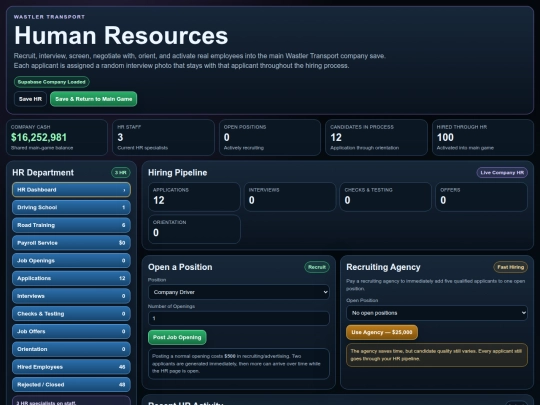Screen dimensions: 540x405
Task: Open Payroll Service section
Action: click(71, 243)
